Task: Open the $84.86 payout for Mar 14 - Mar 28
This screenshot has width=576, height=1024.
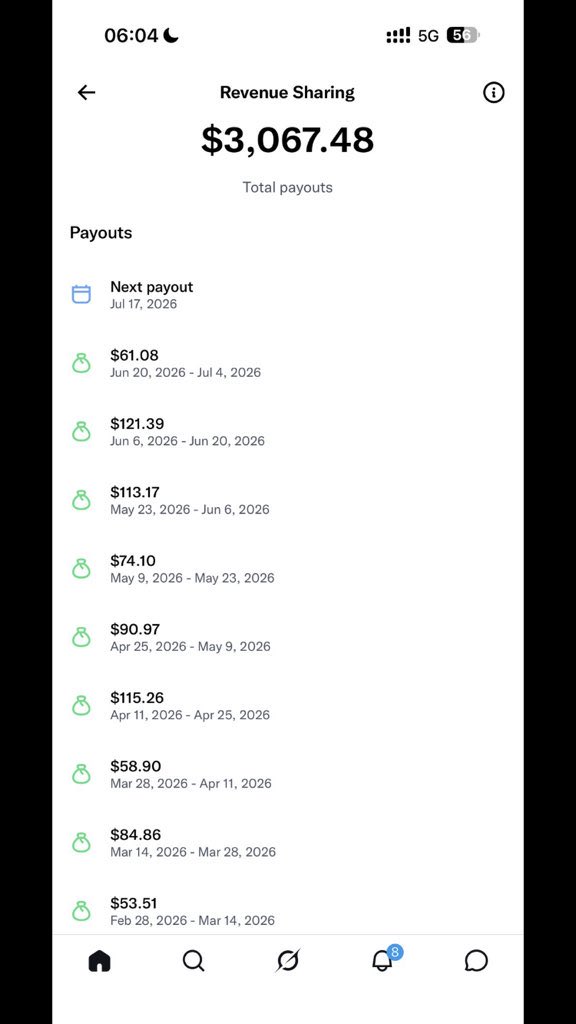Action: 288,842
